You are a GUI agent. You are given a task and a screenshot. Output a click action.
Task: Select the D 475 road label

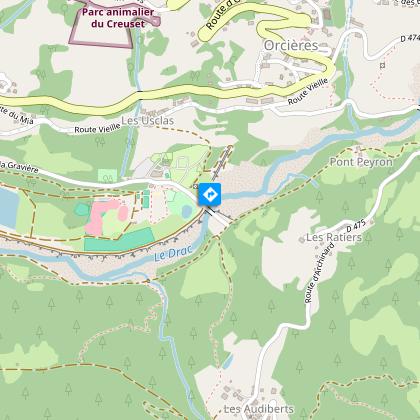point(356,226)
